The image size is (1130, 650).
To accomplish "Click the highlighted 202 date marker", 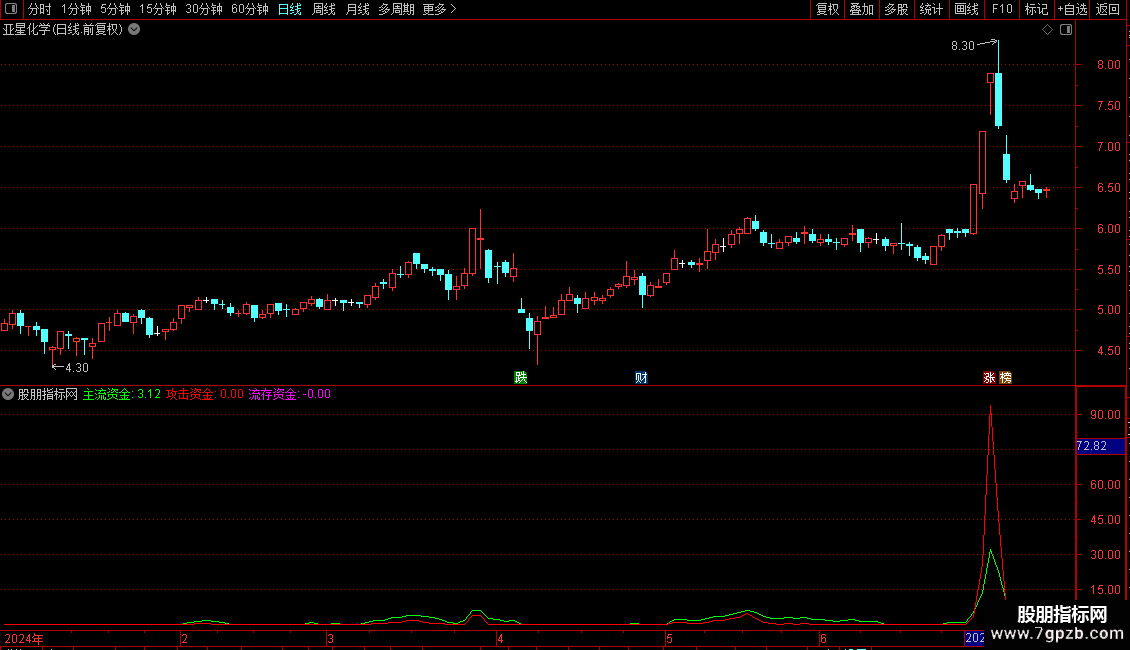I will [x=974, y=638].
